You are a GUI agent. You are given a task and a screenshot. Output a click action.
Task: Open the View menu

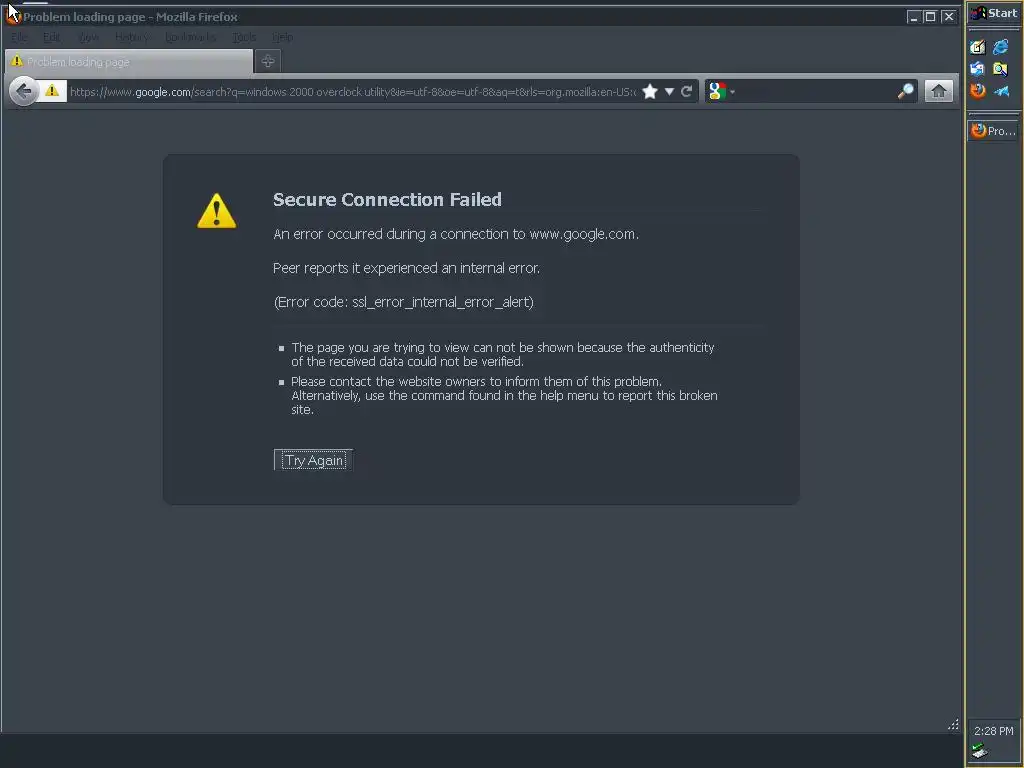(88, 37)
